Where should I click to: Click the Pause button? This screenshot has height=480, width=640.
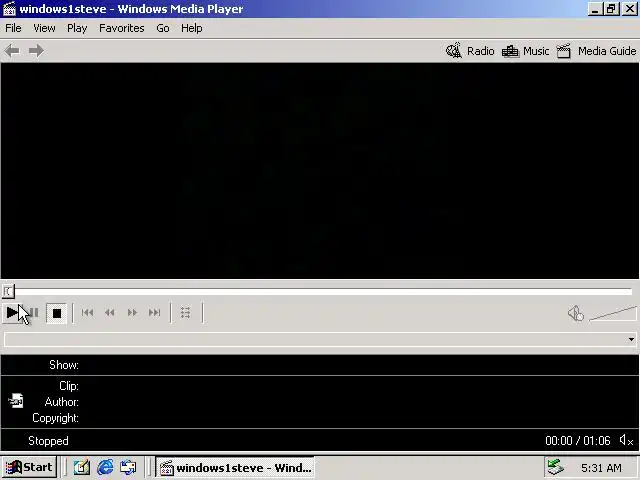pyautogui.click(x=34, y=313)
